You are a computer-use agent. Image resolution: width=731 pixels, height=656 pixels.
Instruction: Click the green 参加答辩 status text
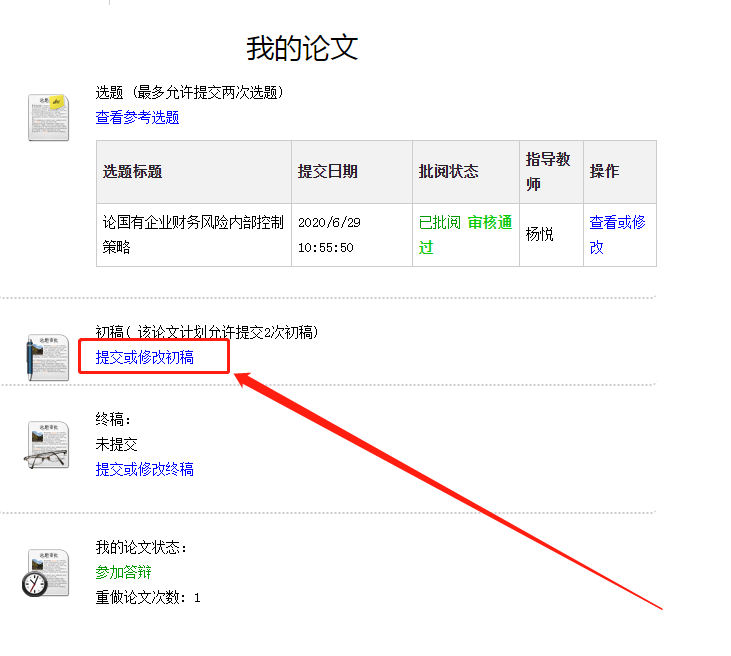pos(124,572)
